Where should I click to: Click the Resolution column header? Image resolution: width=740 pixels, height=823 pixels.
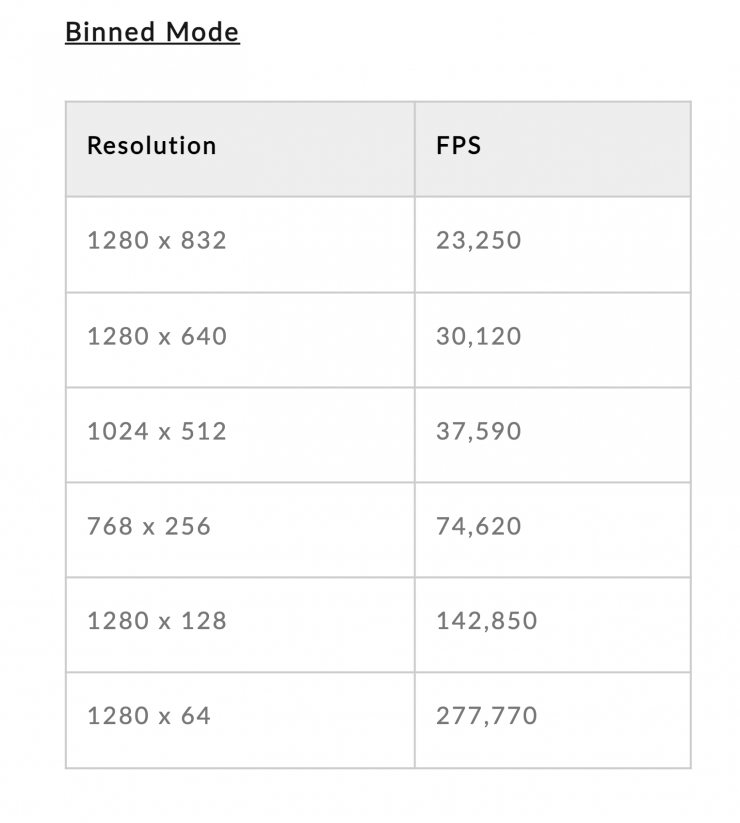click(151, 146)
